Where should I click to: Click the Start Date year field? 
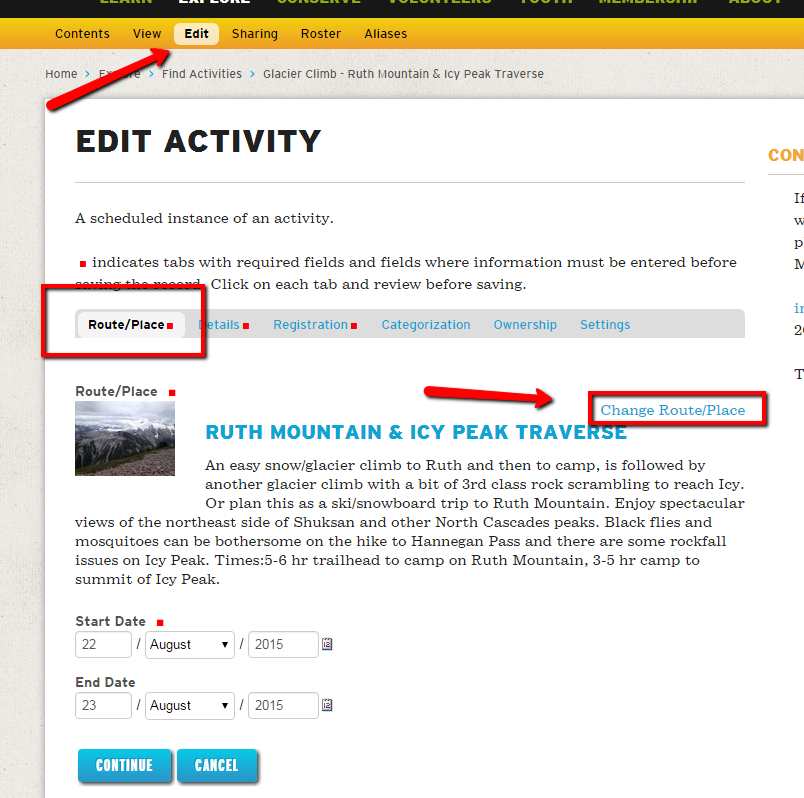click(282, 645)
